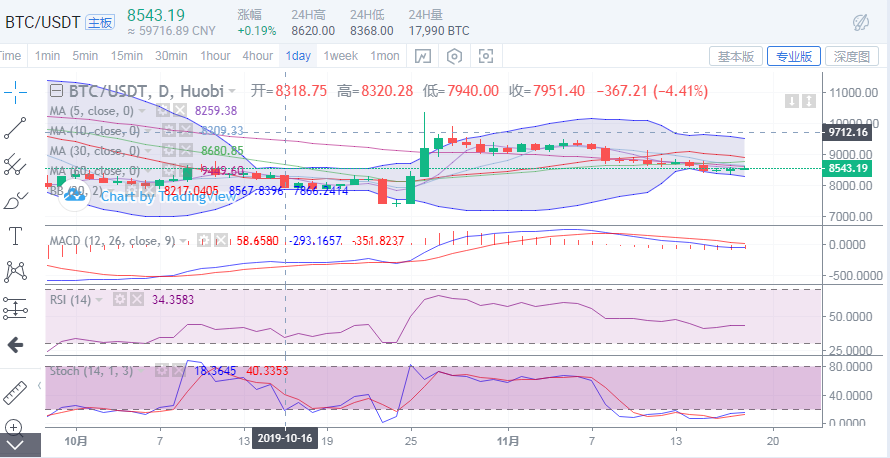Expand the MA (60, close, 0) dropdown arrow

[148, 171]
